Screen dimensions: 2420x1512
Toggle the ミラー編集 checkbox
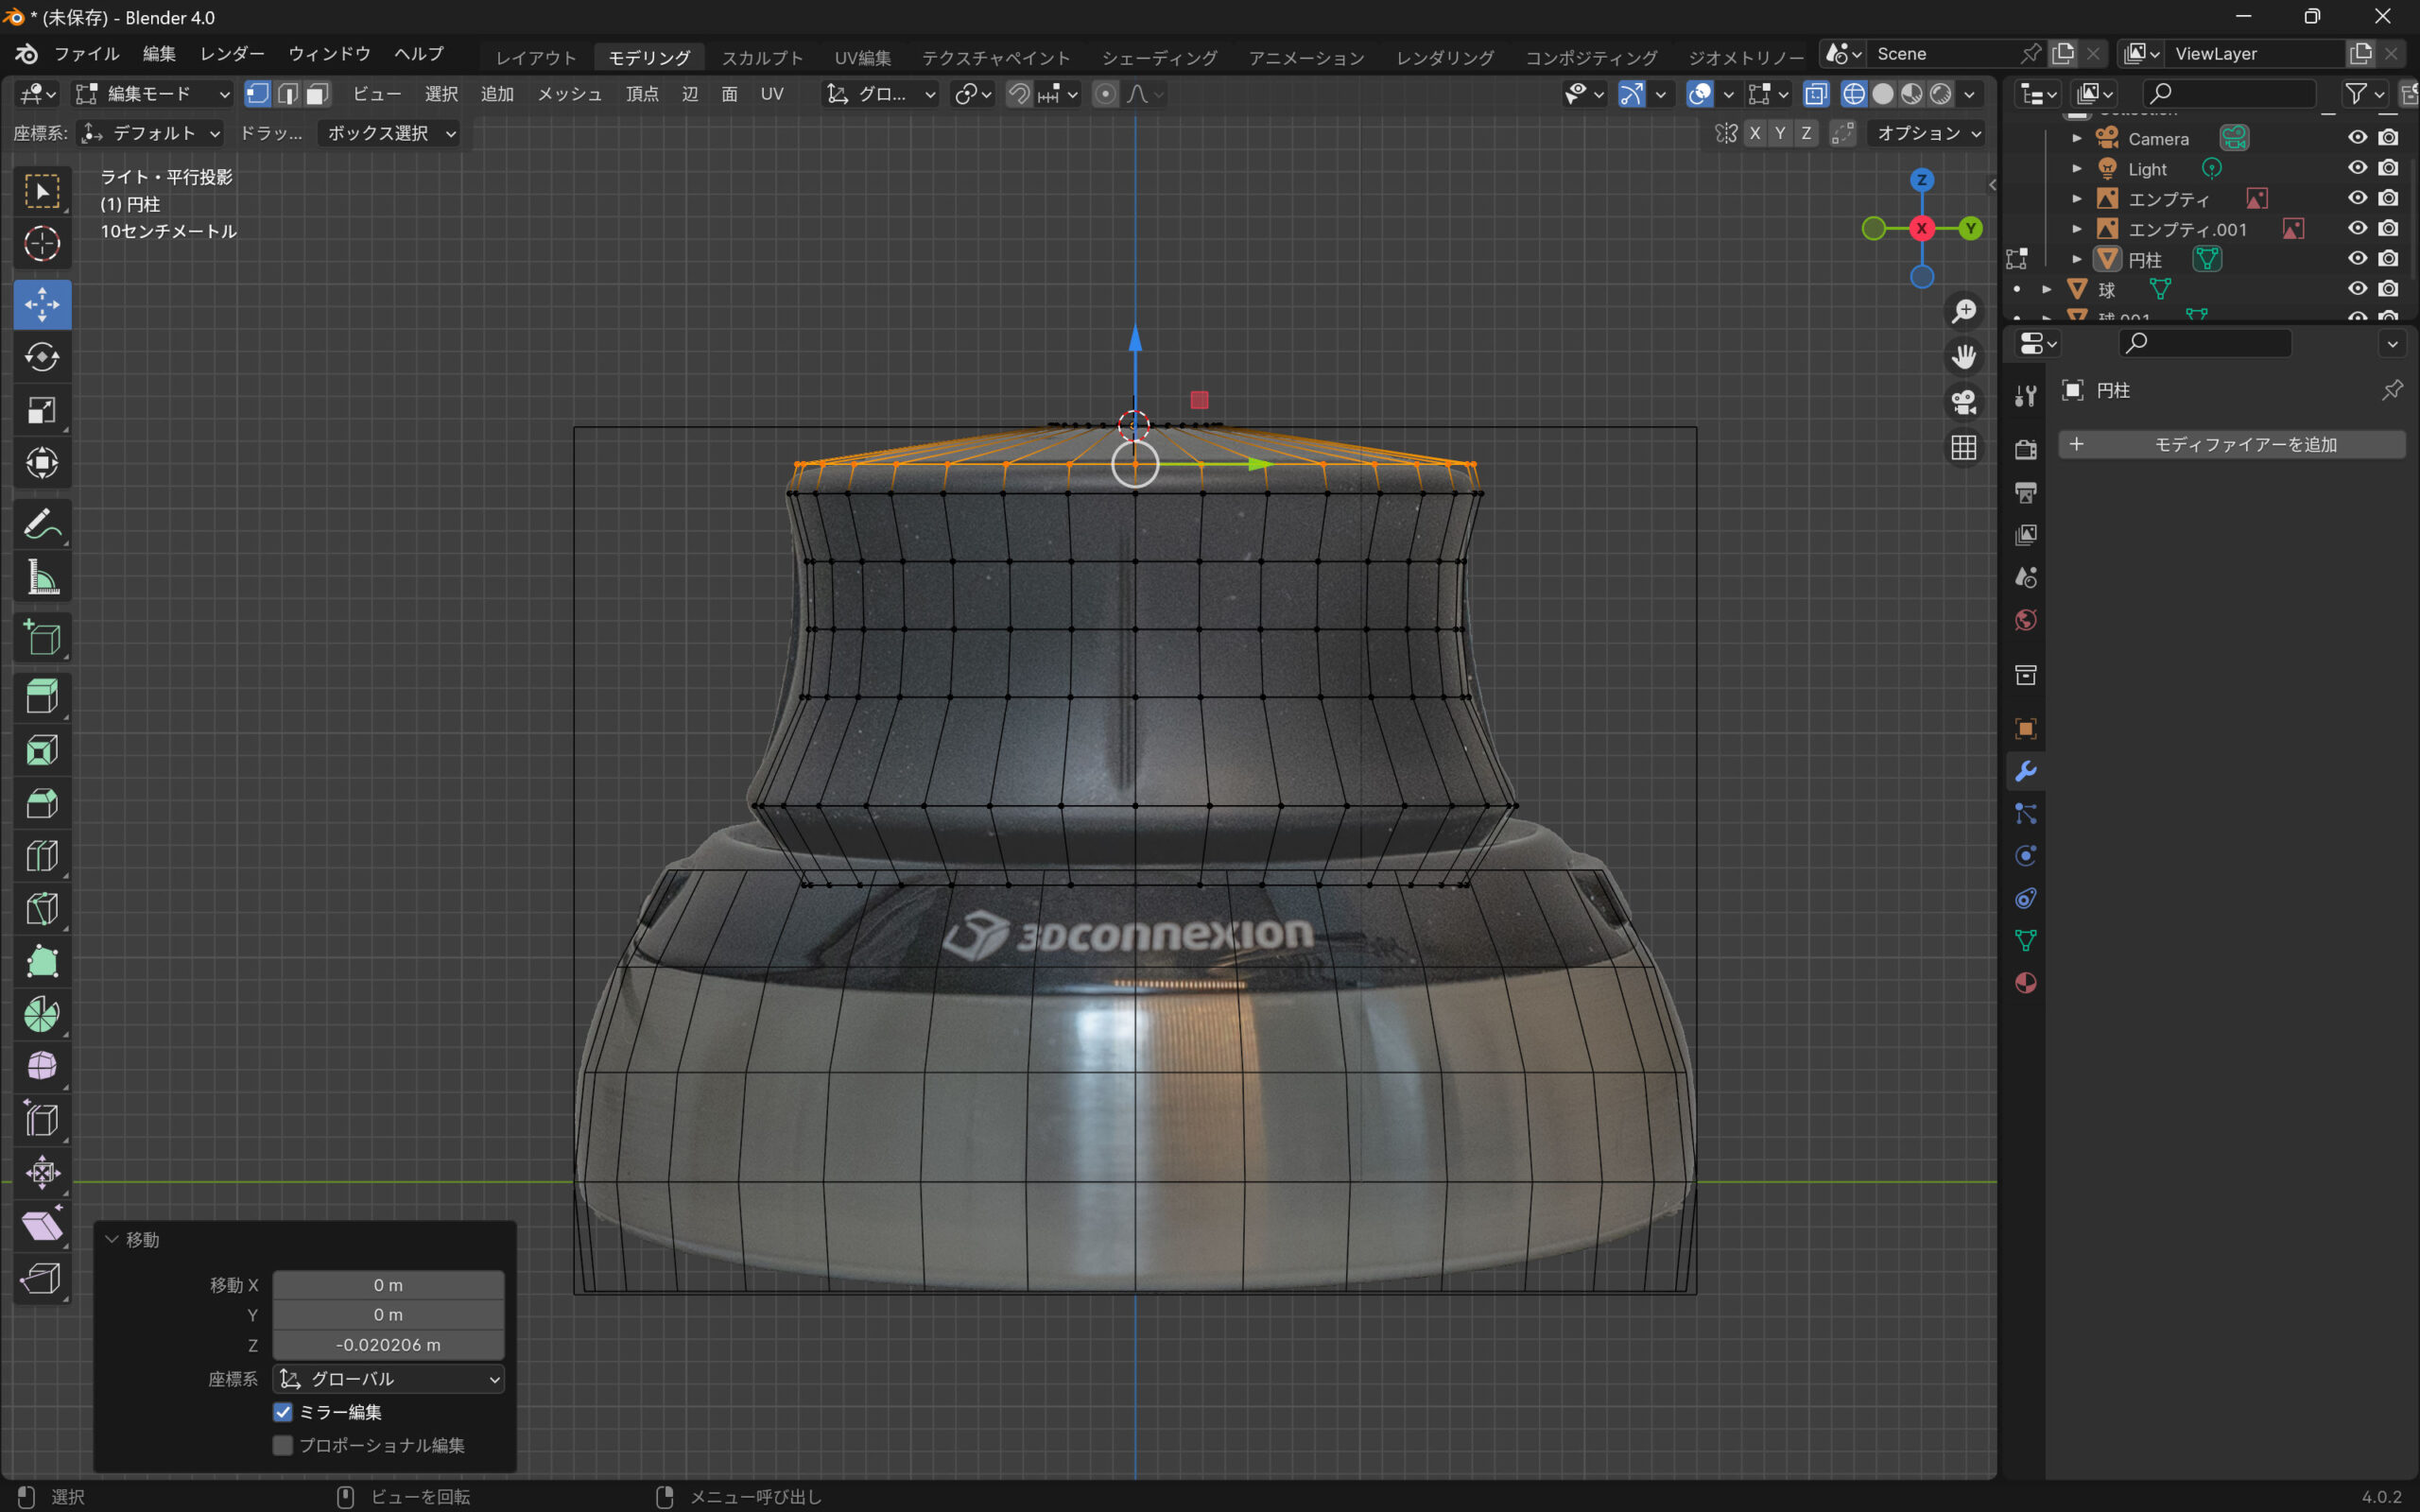click(283, 1412)
